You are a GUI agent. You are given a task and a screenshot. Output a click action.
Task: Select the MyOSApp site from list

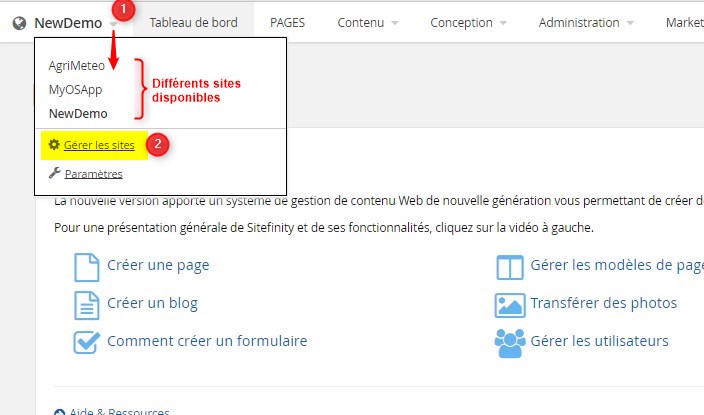(75, 90)
